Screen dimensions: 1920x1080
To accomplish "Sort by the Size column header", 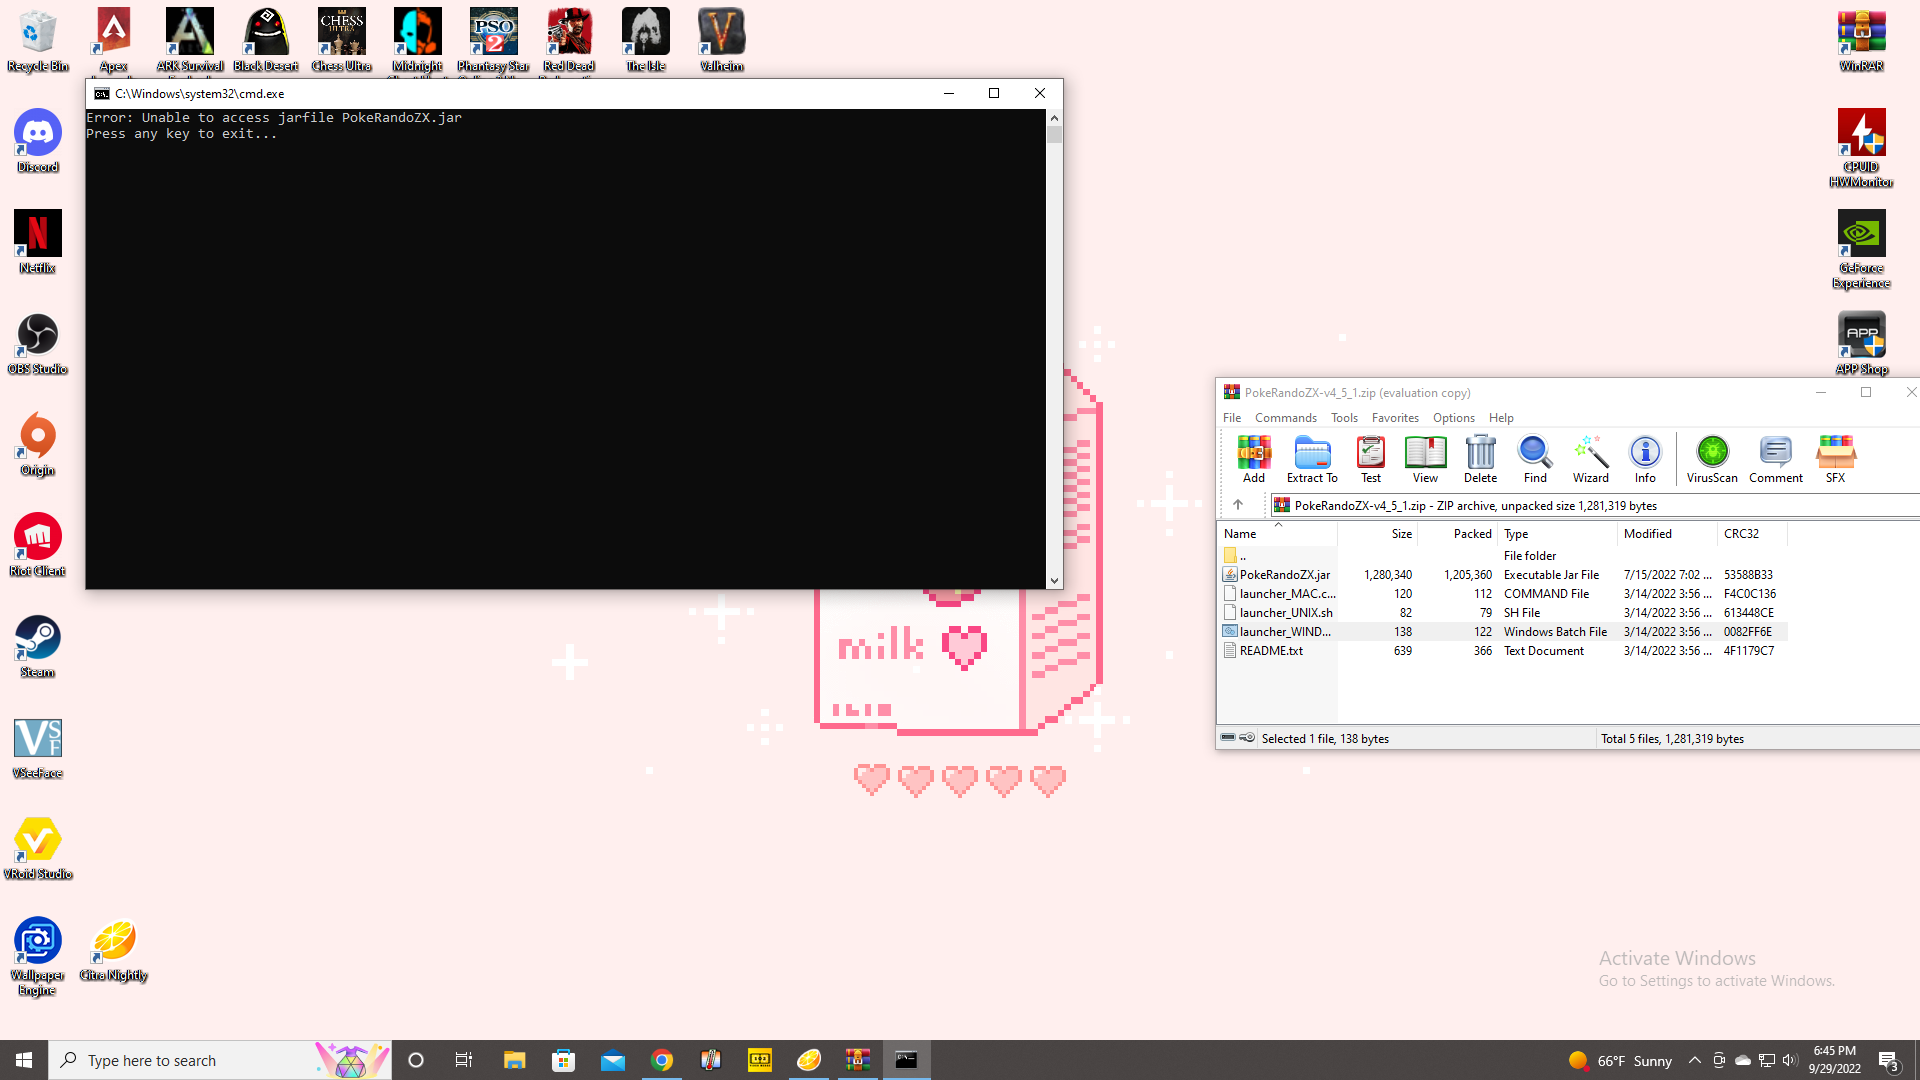I will (x=1377, y=534).
